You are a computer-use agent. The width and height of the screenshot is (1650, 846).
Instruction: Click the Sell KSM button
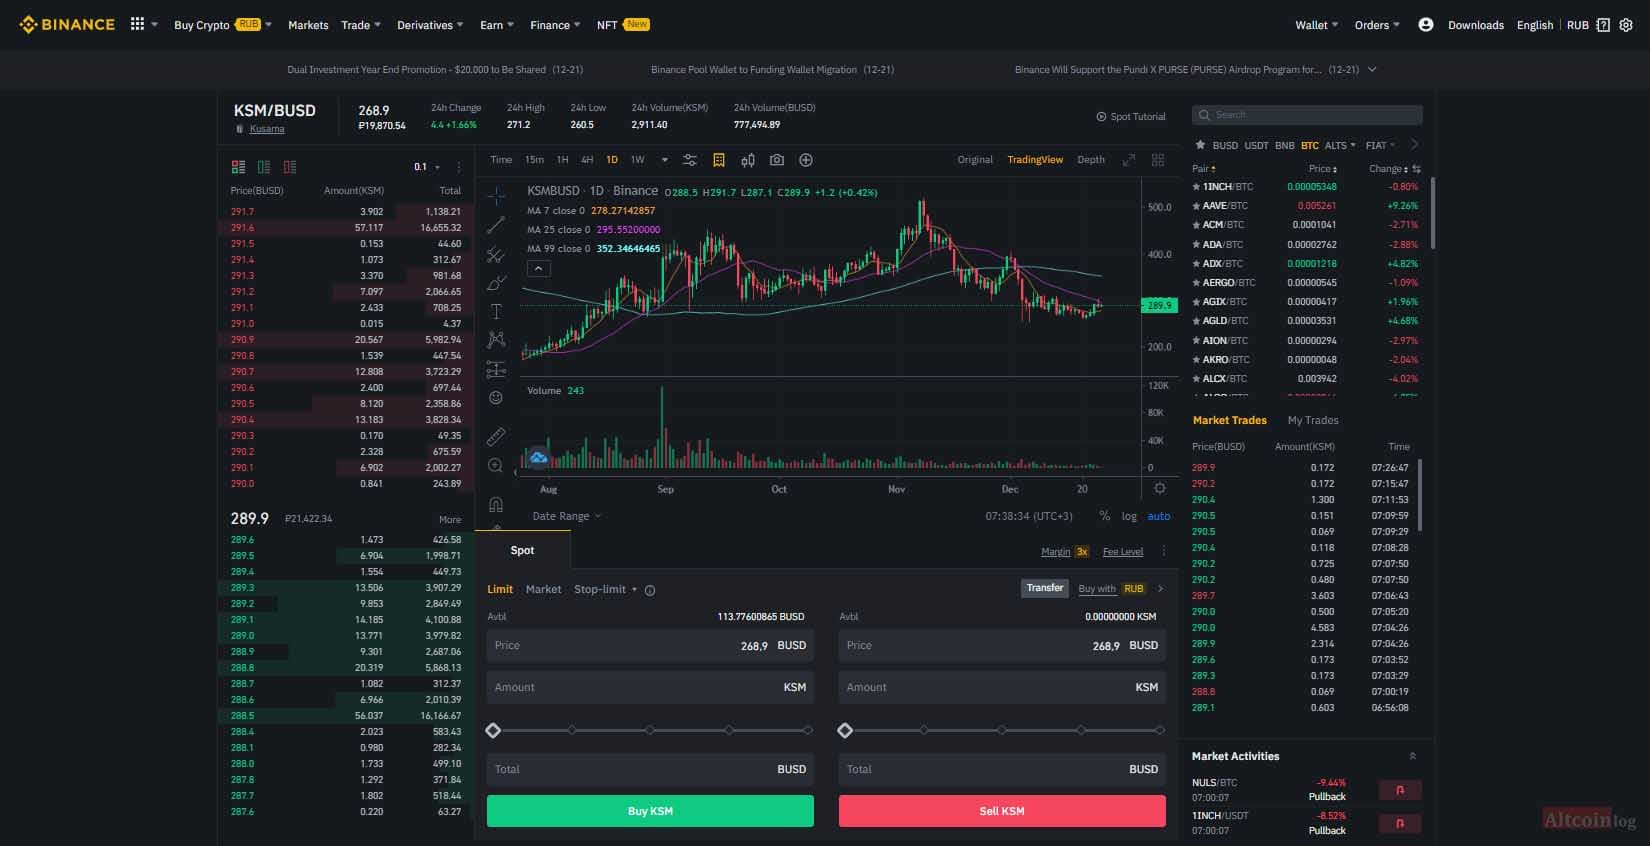(1002, 811)
